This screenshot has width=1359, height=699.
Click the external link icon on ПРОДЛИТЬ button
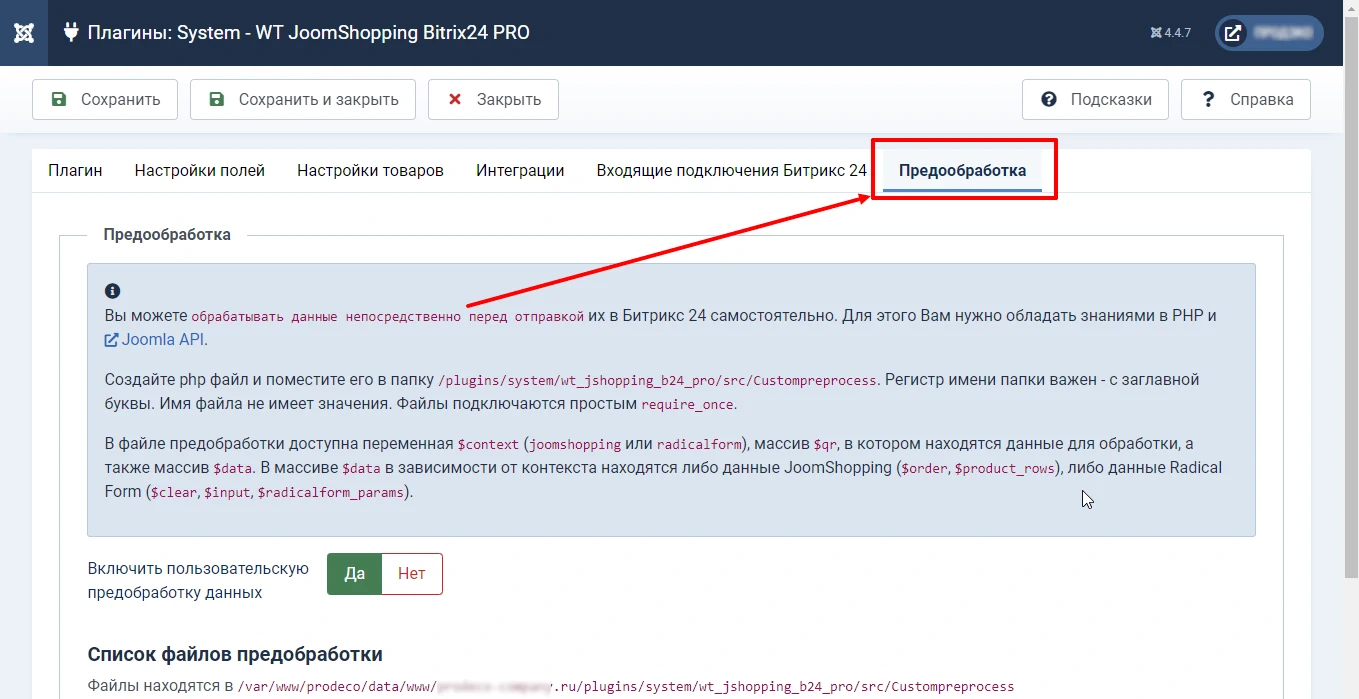[1232, 32]
